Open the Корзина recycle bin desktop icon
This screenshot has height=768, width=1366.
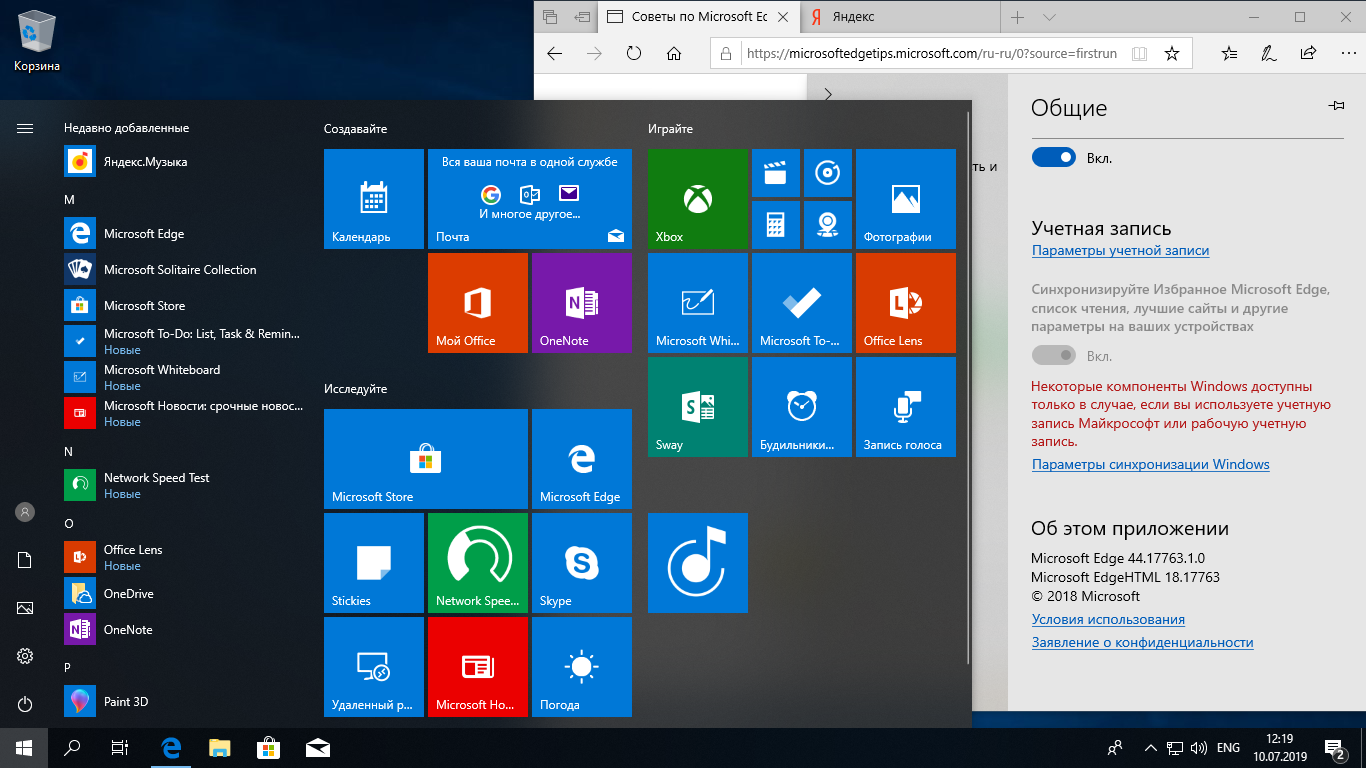[x=37, y=39]
